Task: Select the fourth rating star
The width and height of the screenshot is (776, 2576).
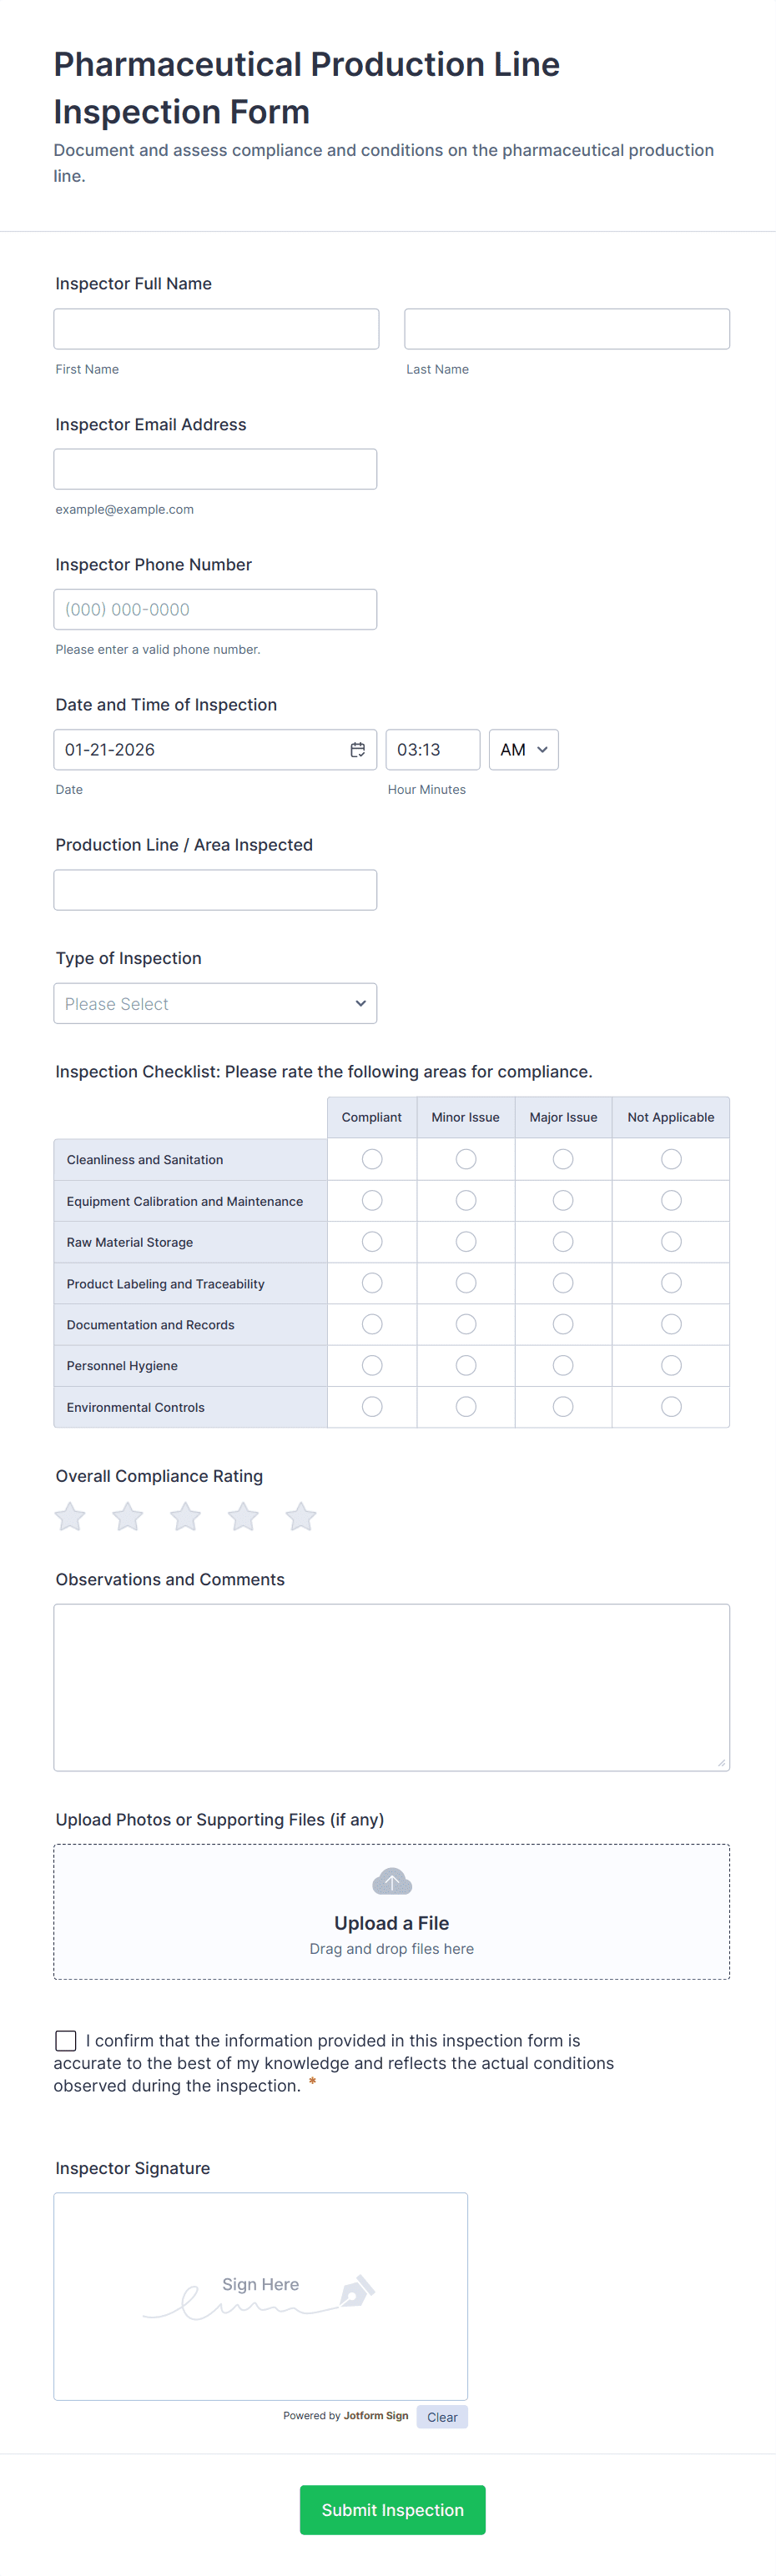Action: pos(243,1517)
